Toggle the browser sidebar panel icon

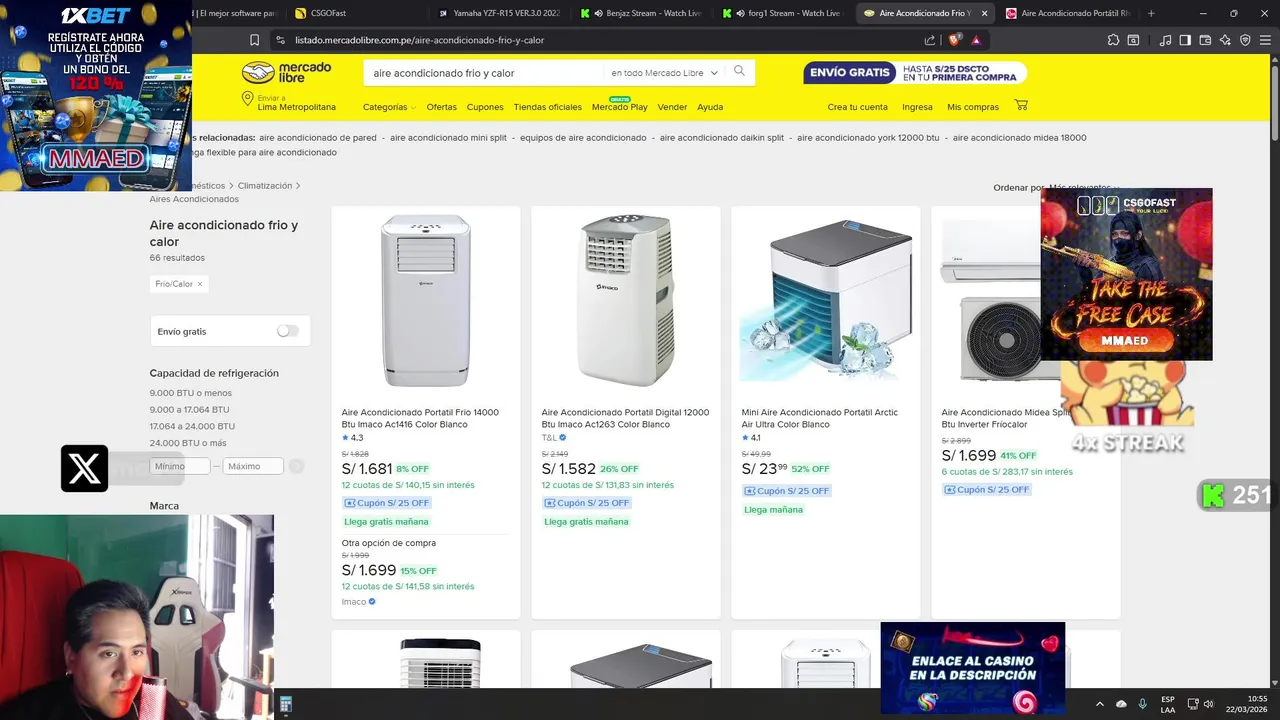tap(1185, 40)
